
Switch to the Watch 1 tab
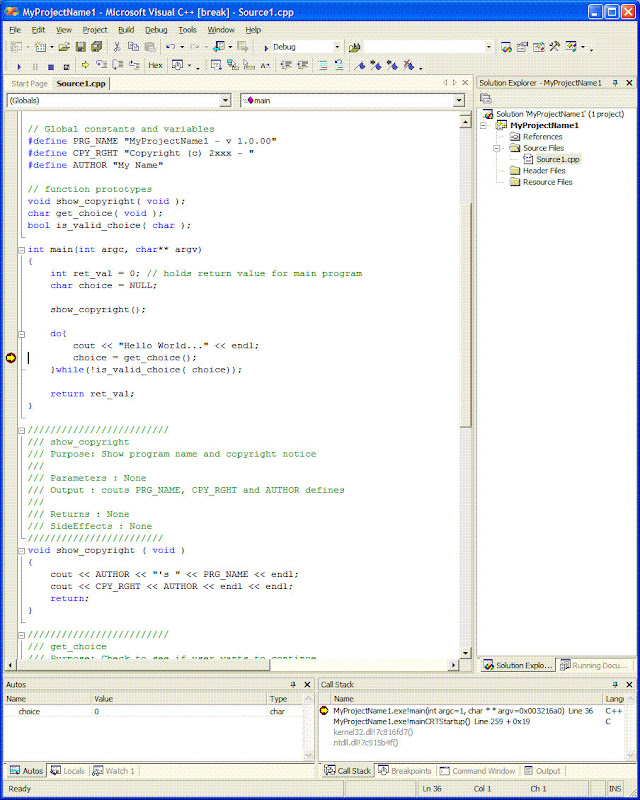pos(113,770)
